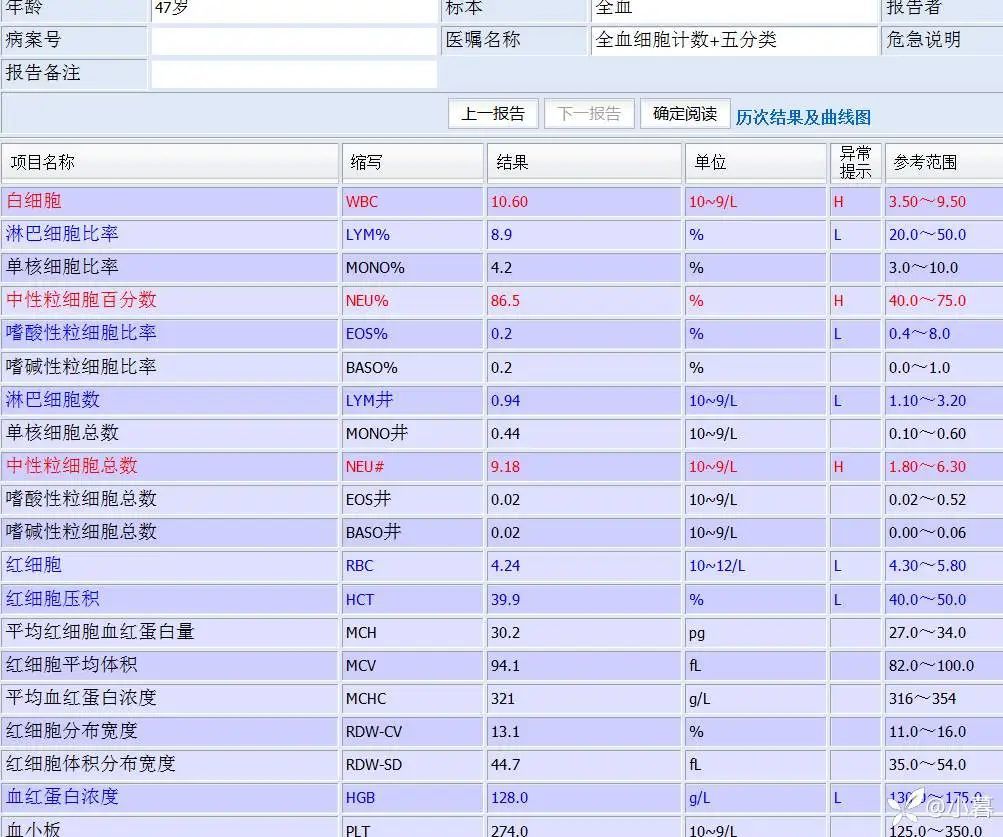1003x837 pixels.
Task: Click the H flag in NEU# row
Action: (839, 467)
